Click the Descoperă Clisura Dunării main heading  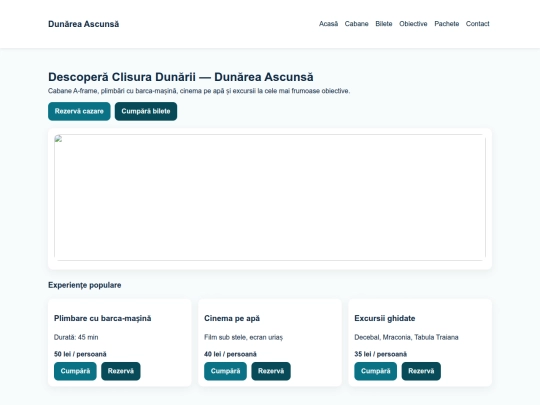pos(181,77)
